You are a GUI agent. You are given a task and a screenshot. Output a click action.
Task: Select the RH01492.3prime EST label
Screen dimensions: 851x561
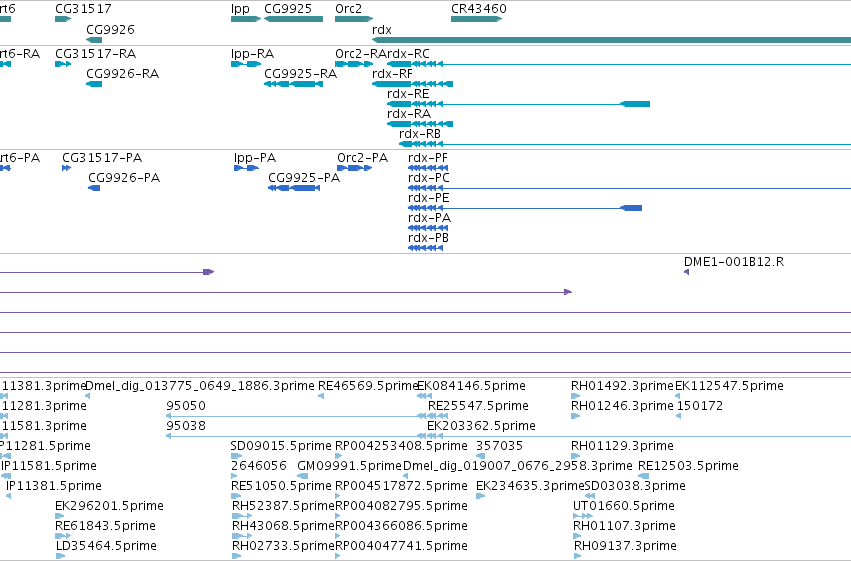click(x=622, y=386)
